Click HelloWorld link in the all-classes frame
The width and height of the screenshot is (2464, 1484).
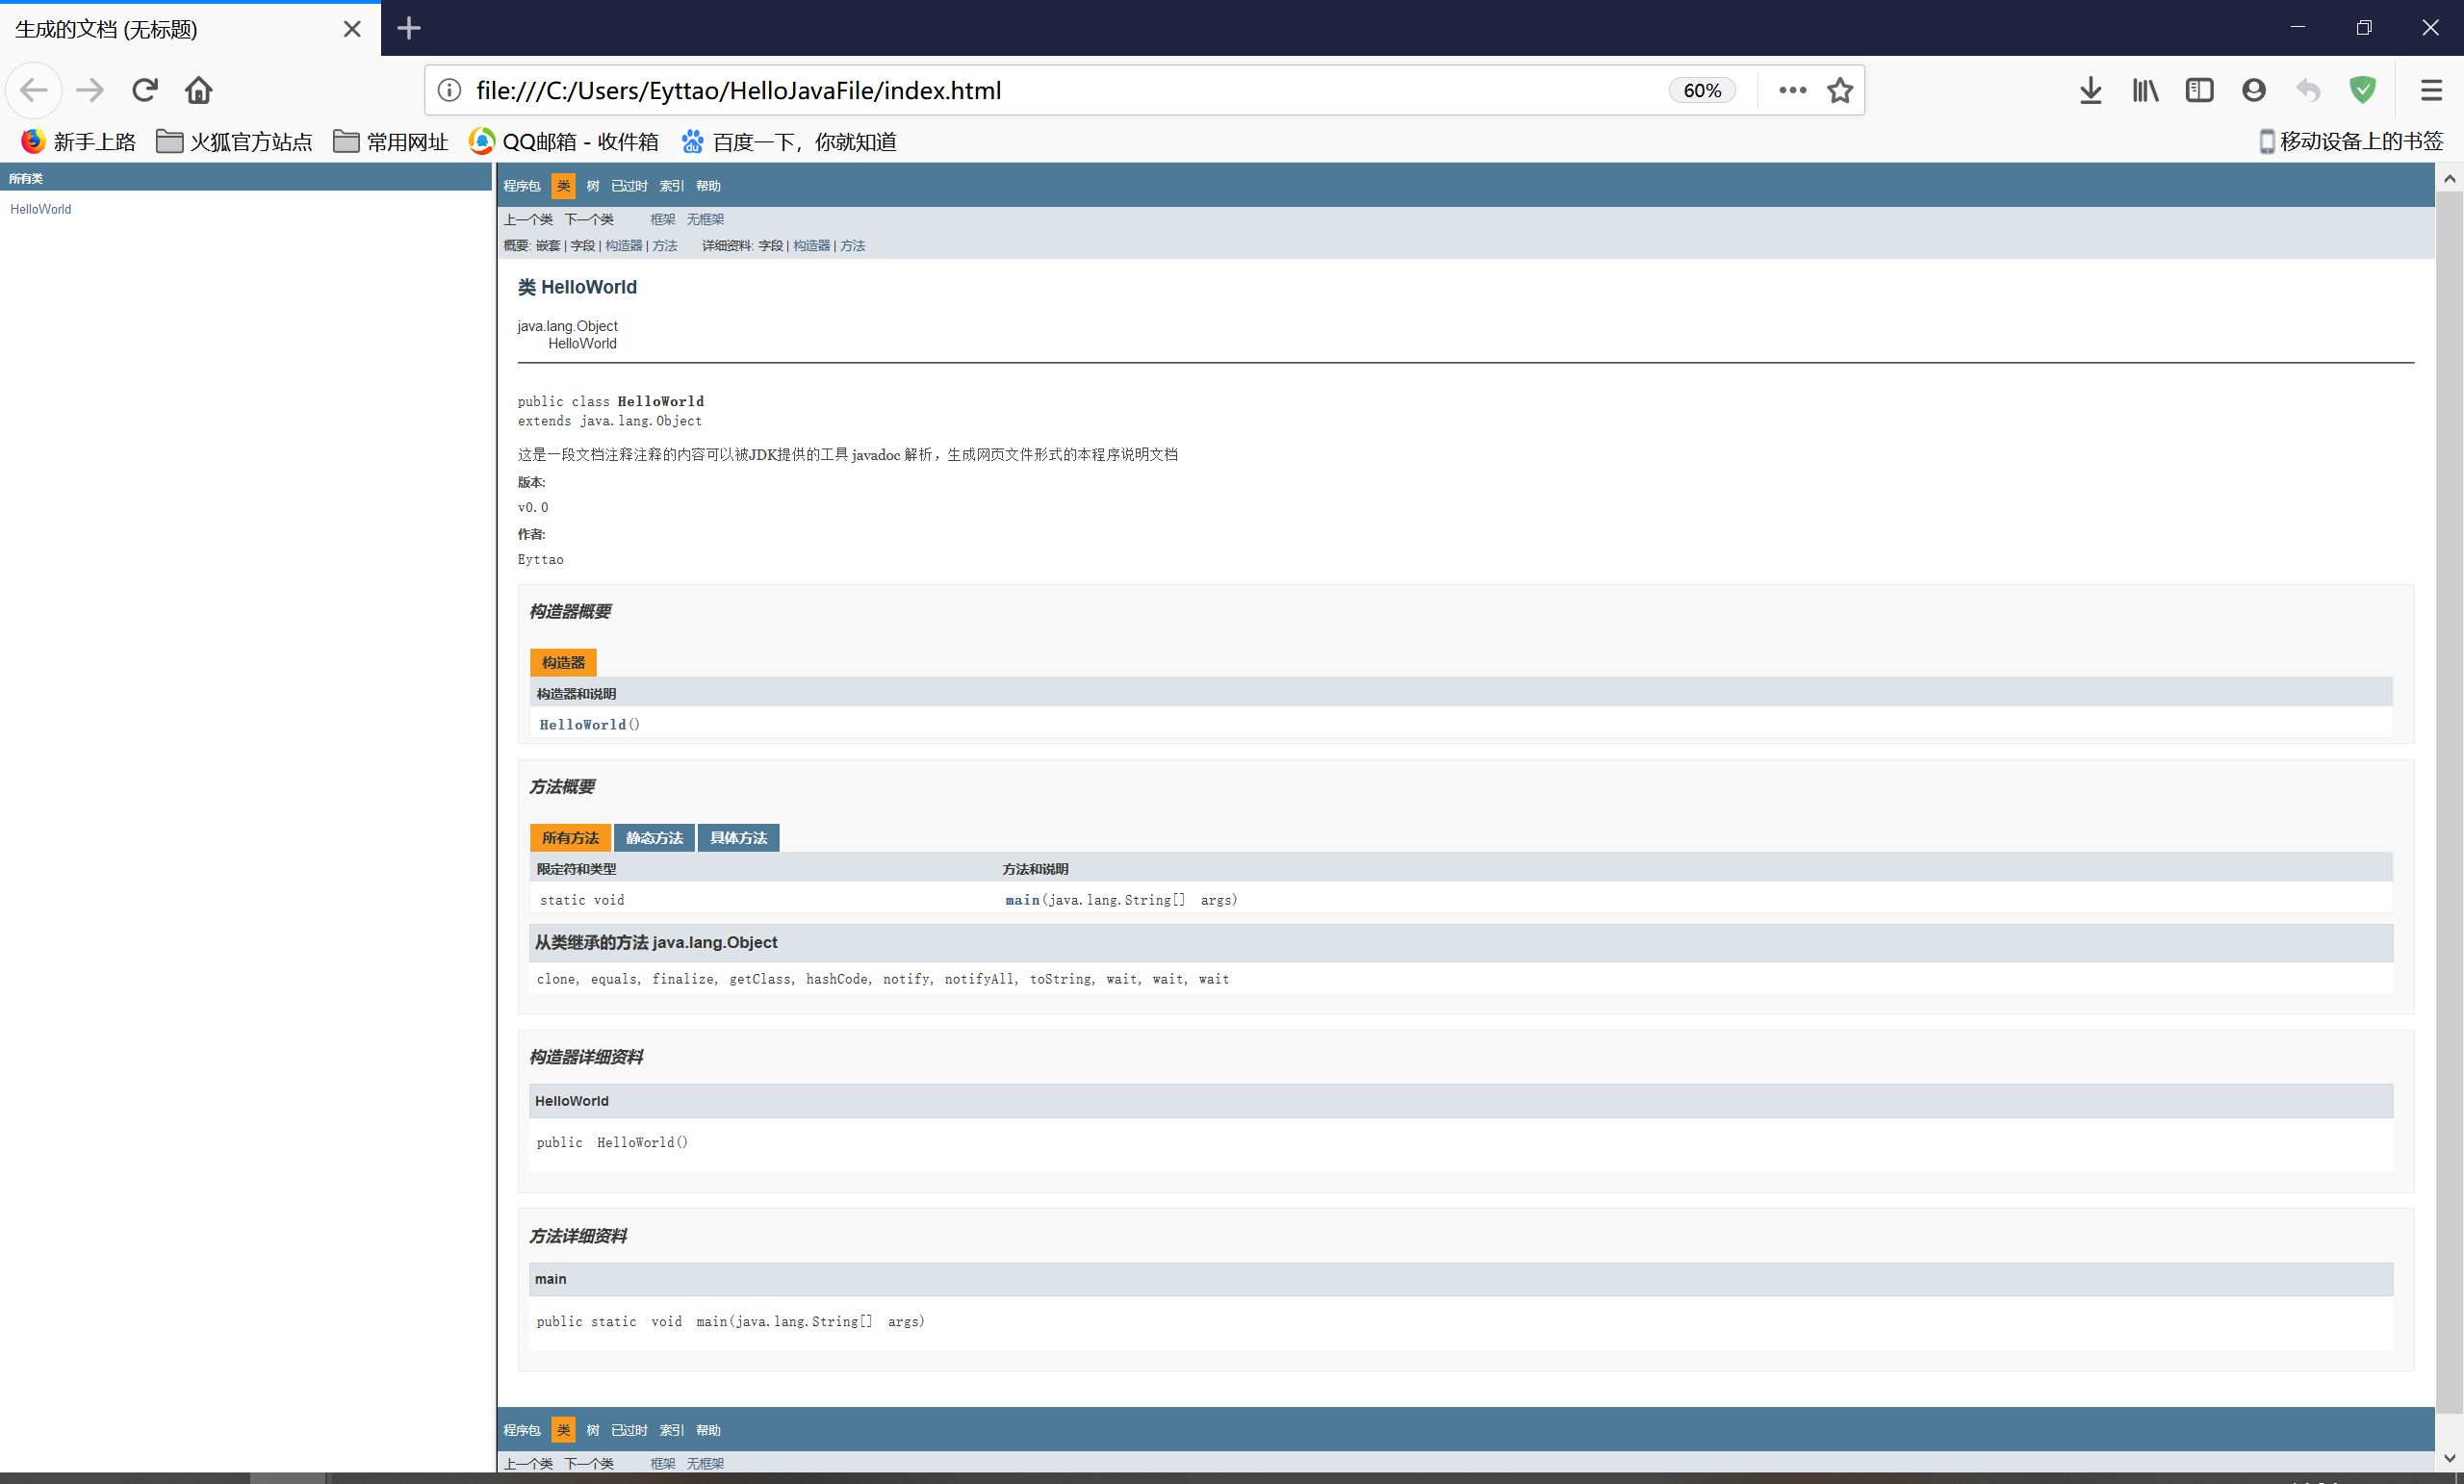point(40,209)
